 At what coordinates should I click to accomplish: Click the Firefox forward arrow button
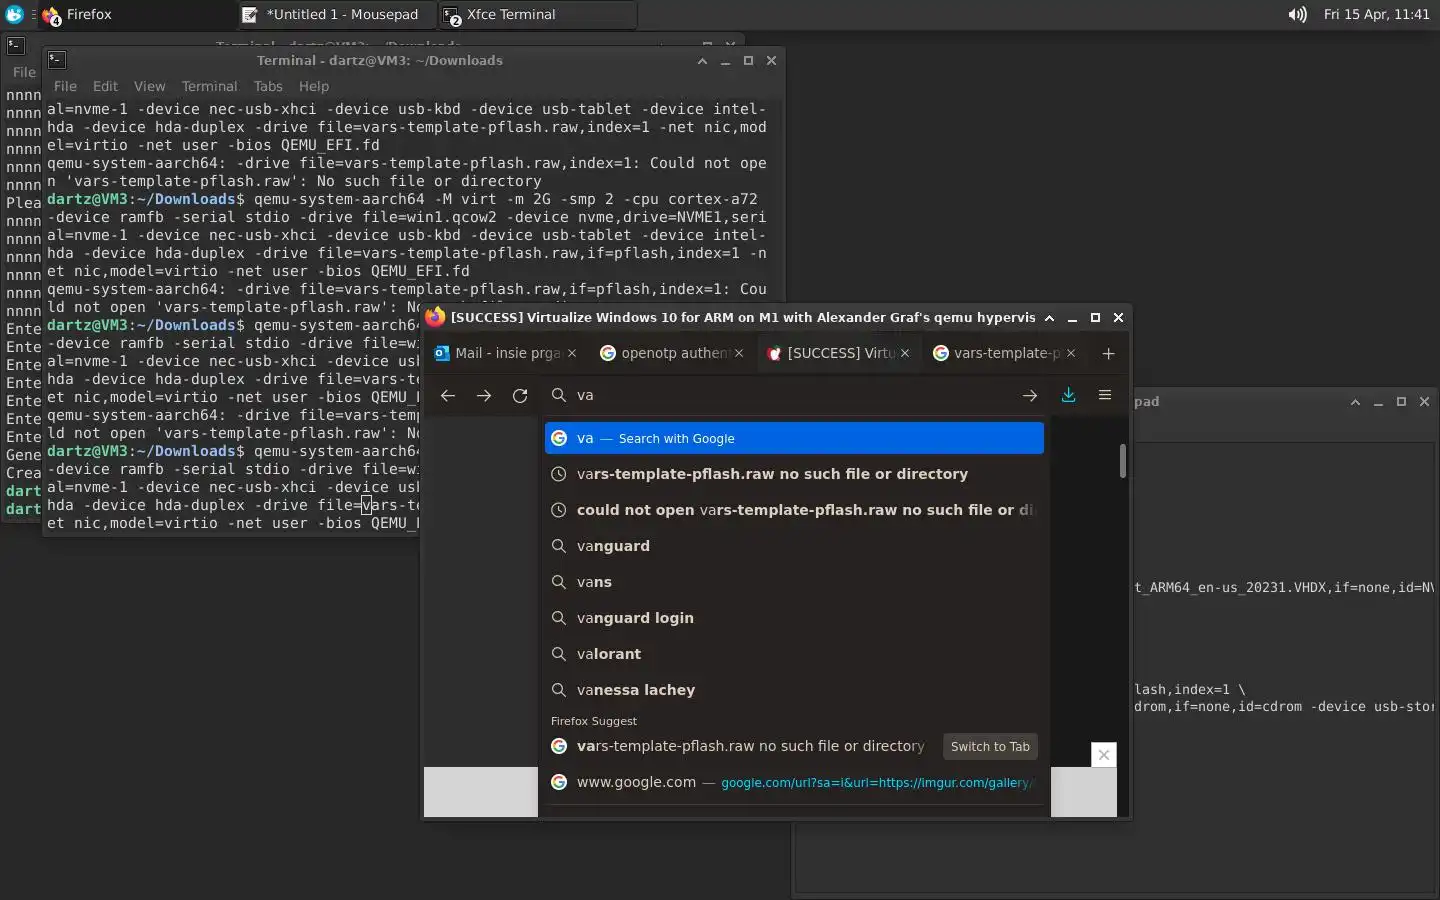click(x=484, y=395)
